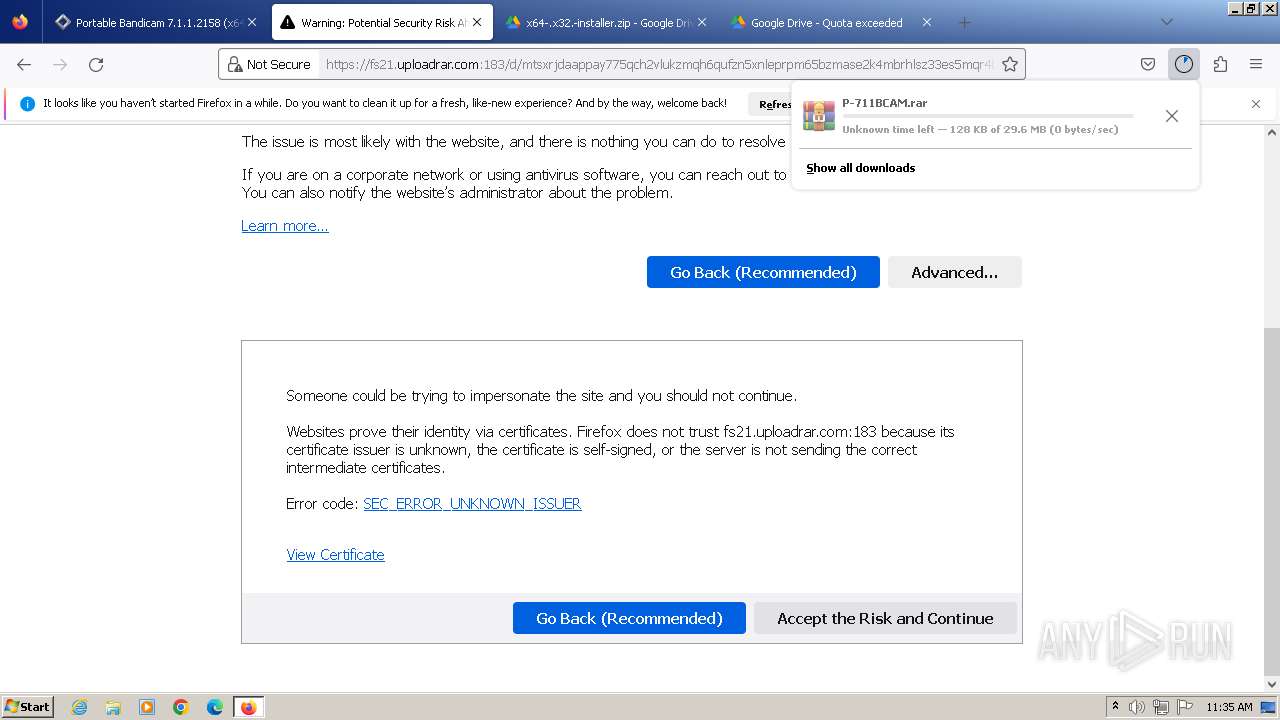Go back one page with back arrow
The height and width of the screenshot is (720, 1280).
(24, 64)
